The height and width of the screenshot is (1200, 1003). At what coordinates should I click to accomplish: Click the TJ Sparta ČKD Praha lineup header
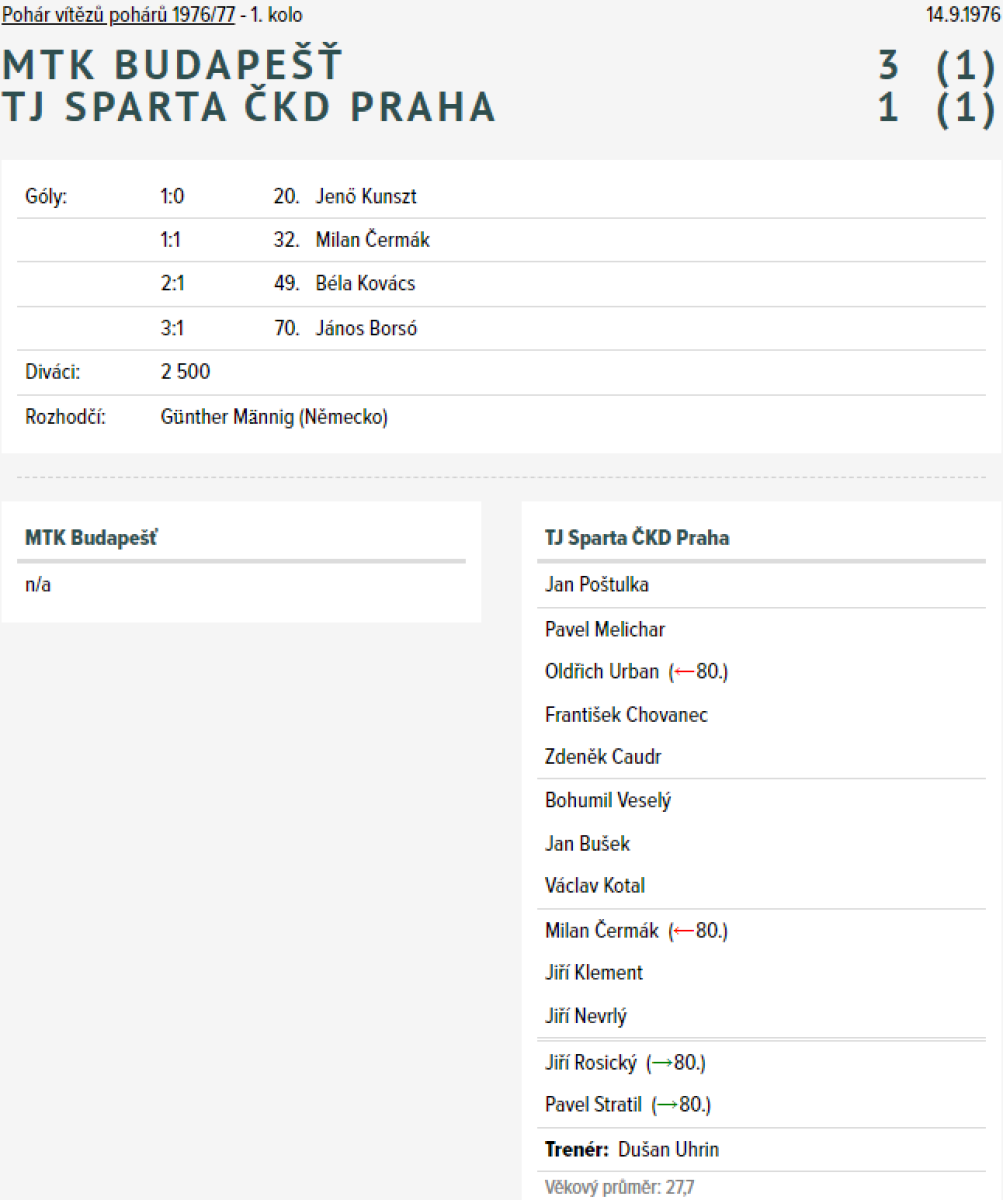coord(637,538)
